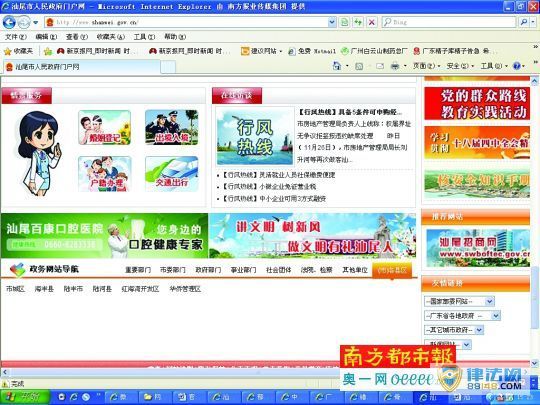Expand the address bar URL history dropdown
Image resolution: width=540 pixels, height=405 pixels.
tap(332, 22)
